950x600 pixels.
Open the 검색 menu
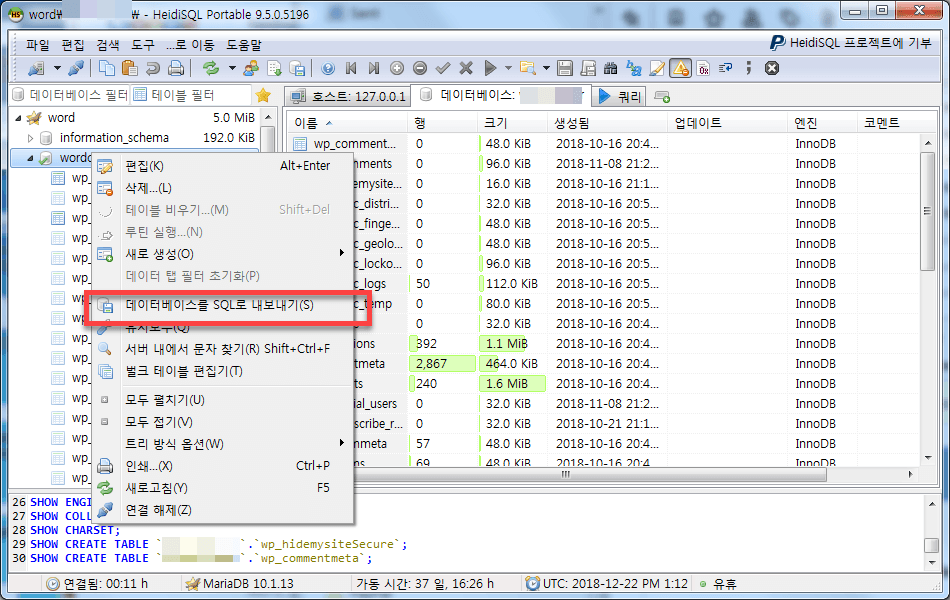[x=108, y=45]
